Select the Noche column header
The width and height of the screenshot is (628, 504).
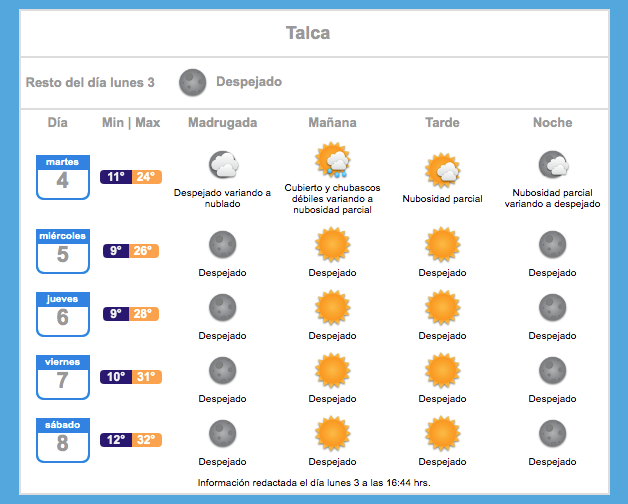pos(553,123)
